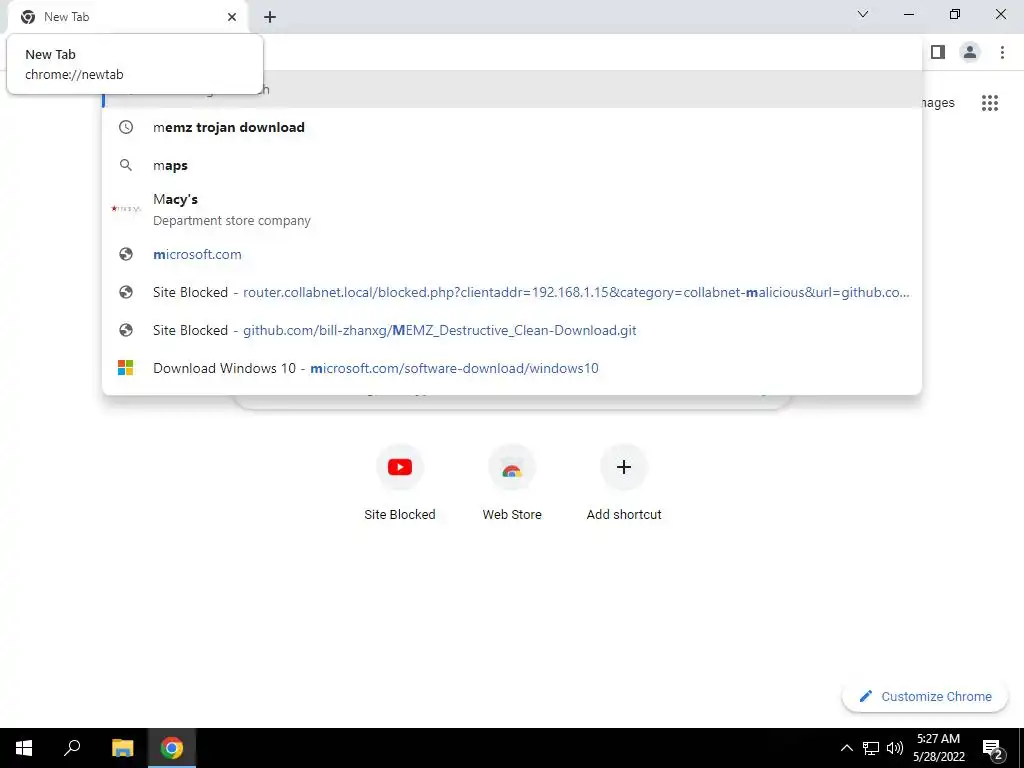Click the Site Blocked shortcut label

pos(400,515)
